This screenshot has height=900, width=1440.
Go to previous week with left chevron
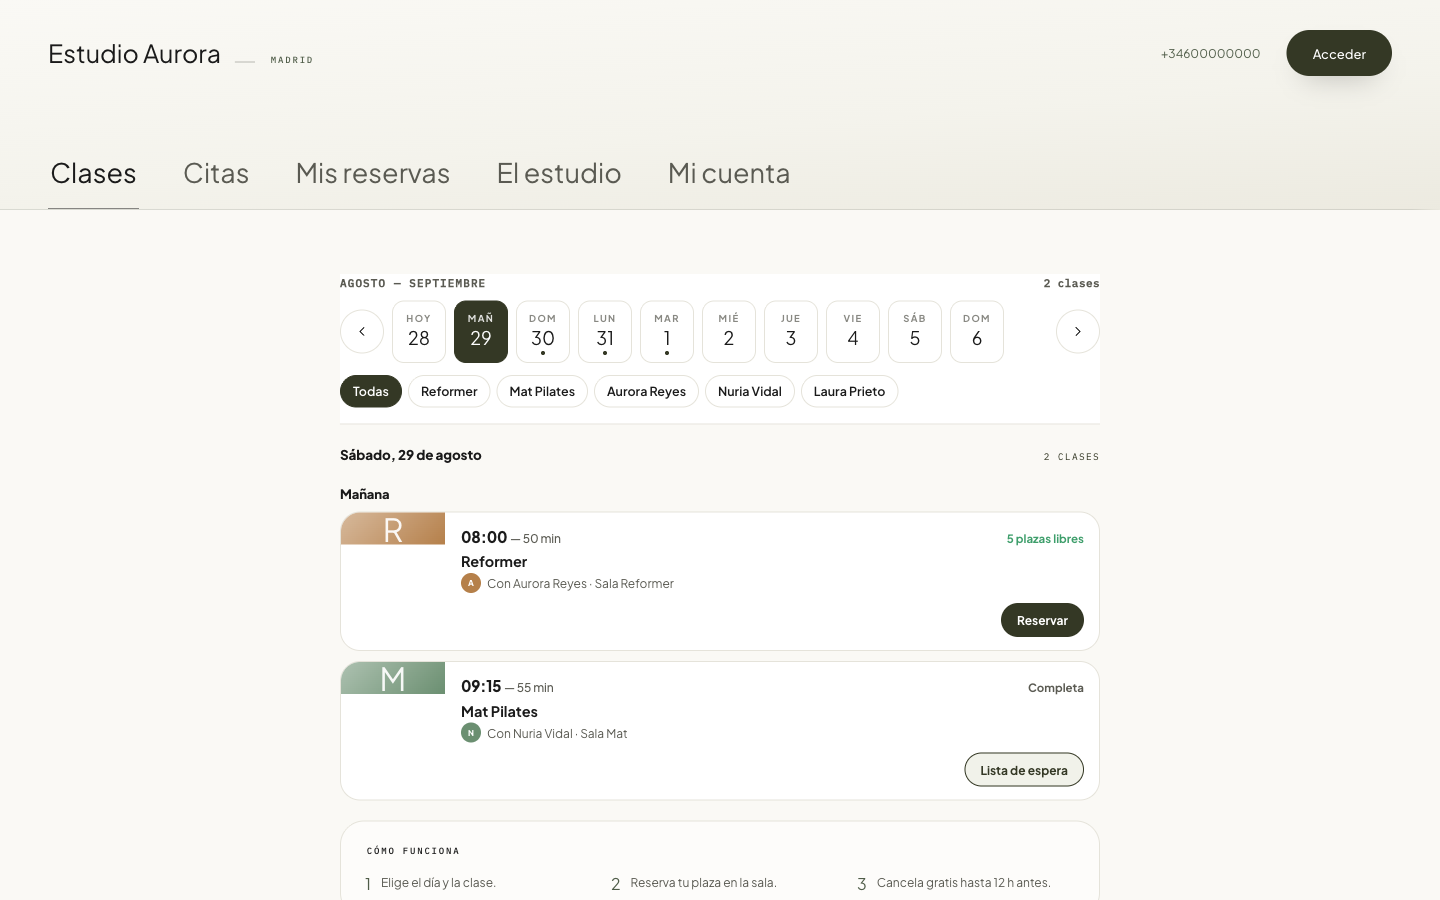pos(362,332)
